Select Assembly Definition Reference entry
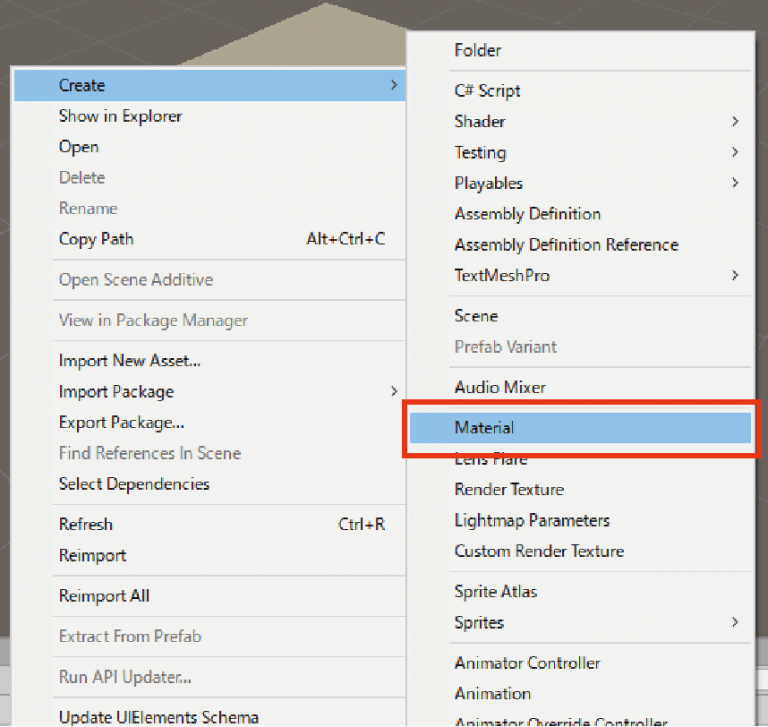This screenshot has width=768, height=727. [x=566, y=245]
